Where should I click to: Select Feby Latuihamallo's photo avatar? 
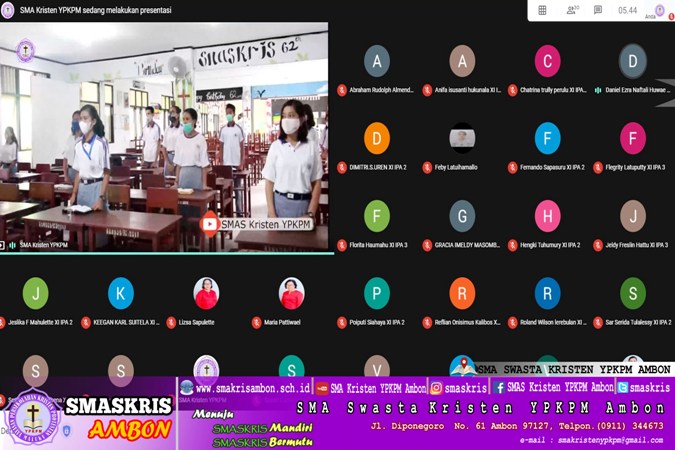(462, 138)
